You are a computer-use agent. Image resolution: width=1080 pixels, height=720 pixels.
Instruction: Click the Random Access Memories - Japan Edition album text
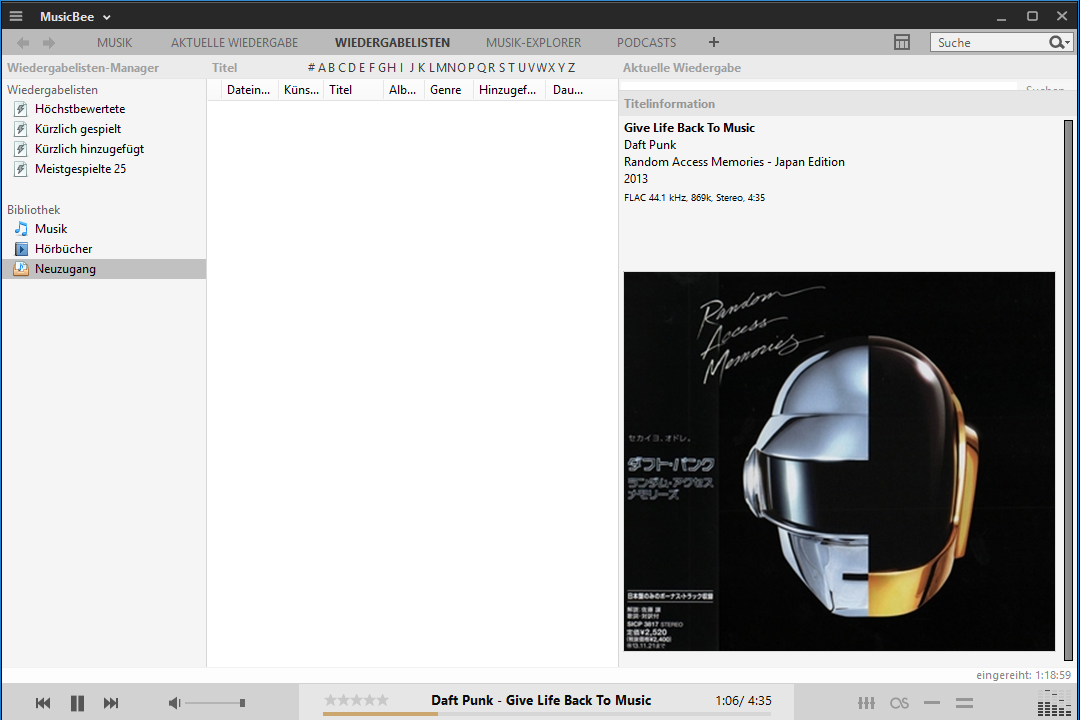[x=734, y=162]
